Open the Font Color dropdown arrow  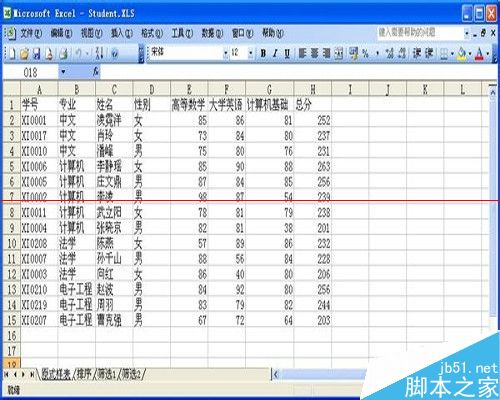point(488,53)
